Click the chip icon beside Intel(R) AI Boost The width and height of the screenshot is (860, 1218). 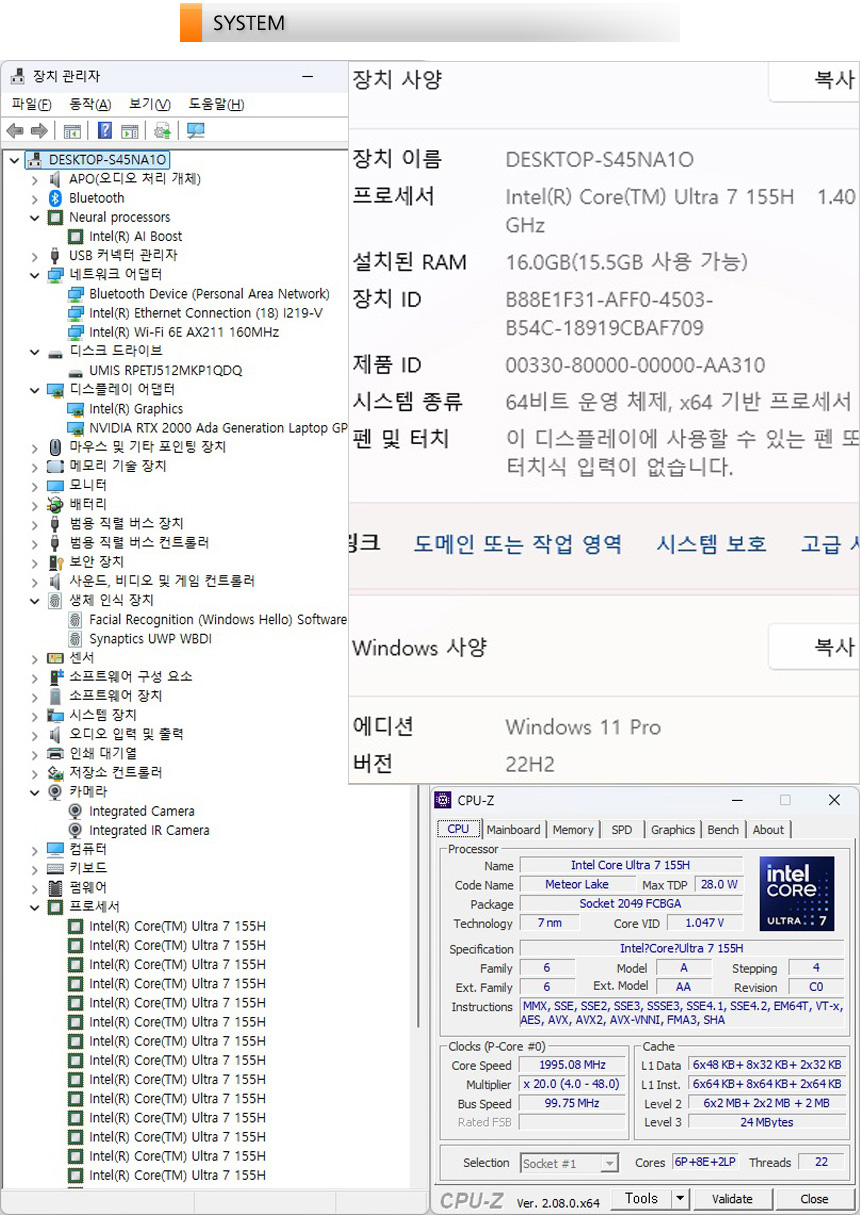(75, 237)
